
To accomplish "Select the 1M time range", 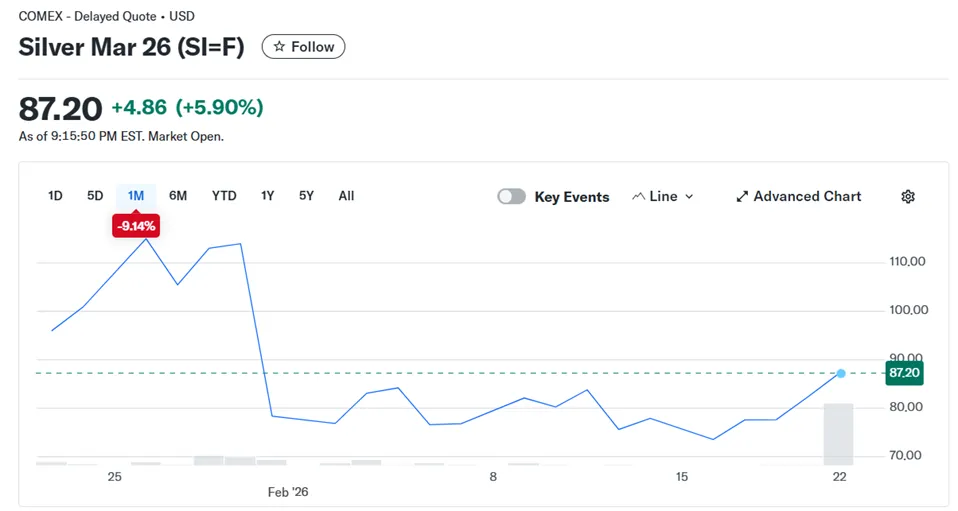I will point(136,196).
